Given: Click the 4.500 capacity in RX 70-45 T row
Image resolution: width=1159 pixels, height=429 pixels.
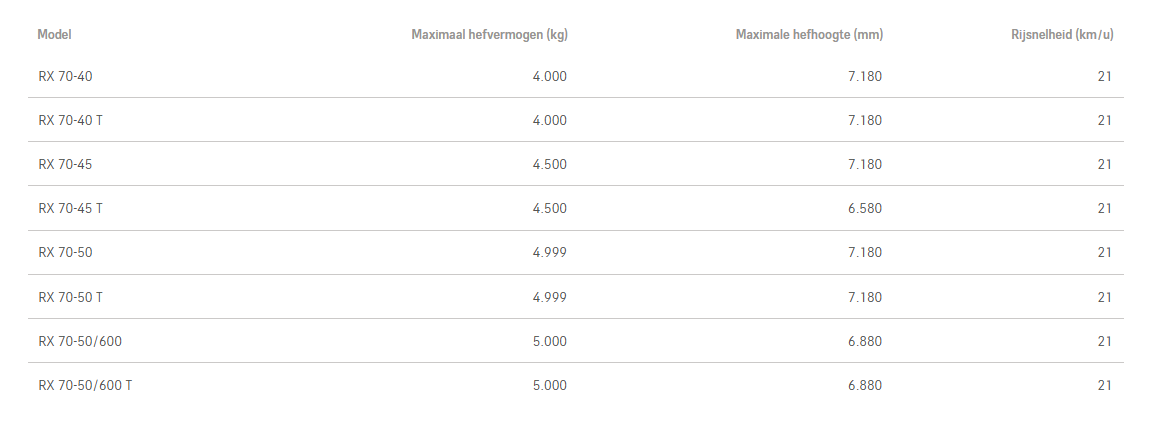Looking at the screenshot, I should 549,208.
